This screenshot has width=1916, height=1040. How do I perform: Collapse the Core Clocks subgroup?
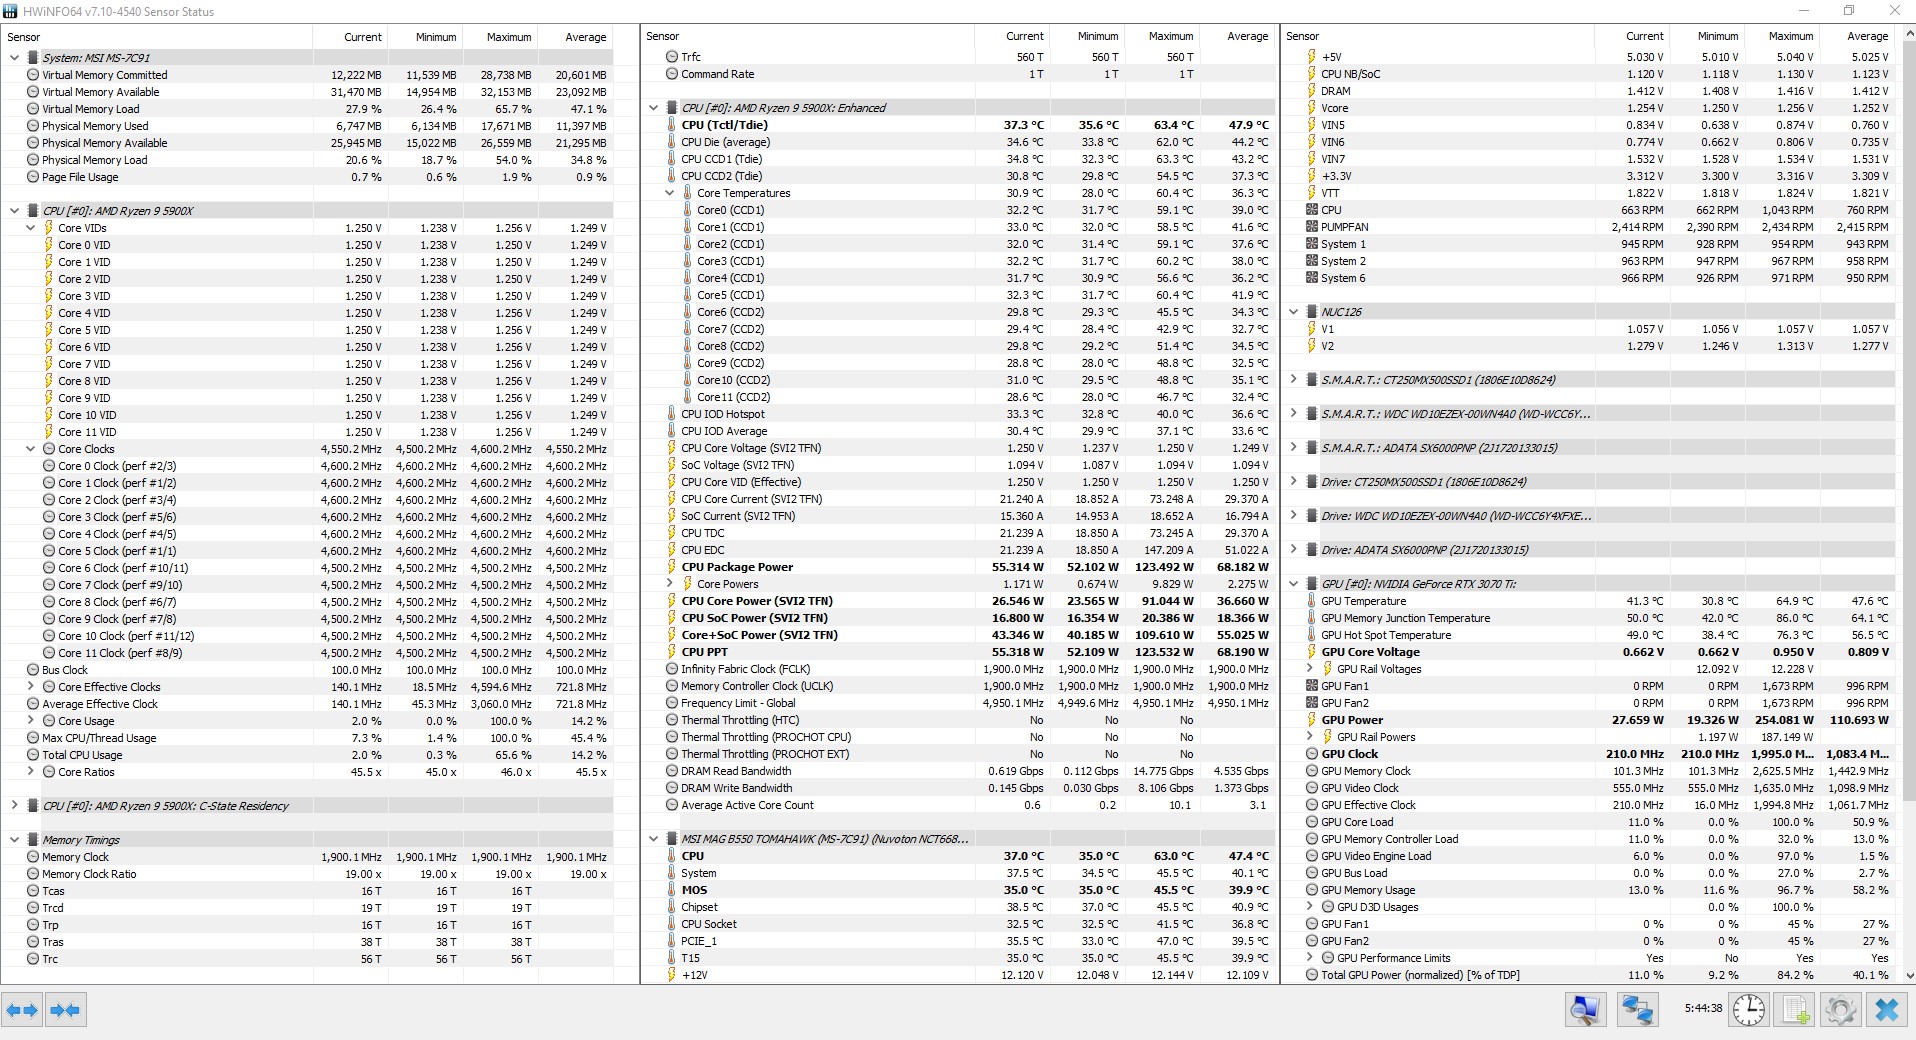click(30, 449)
